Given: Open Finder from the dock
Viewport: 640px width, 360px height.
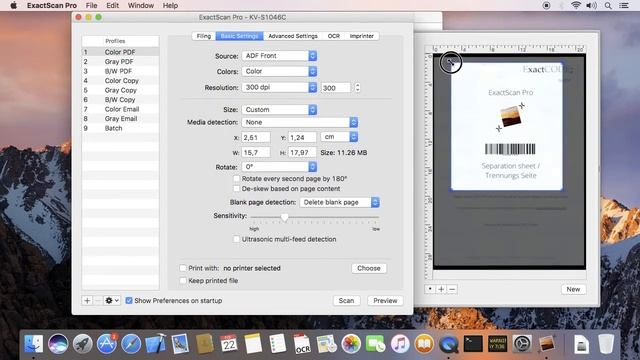Looking at the screenshot, I should tap(33, 344).
